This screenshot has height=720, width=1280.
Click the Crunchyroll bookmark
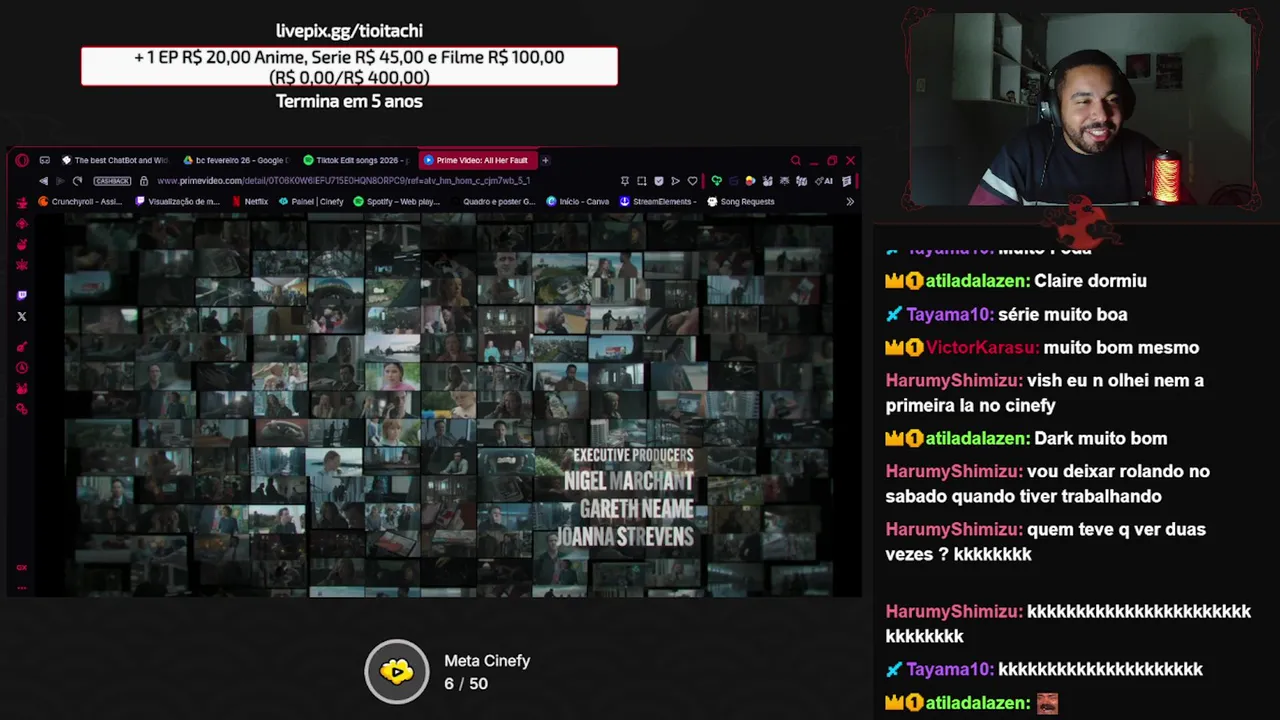81,201
